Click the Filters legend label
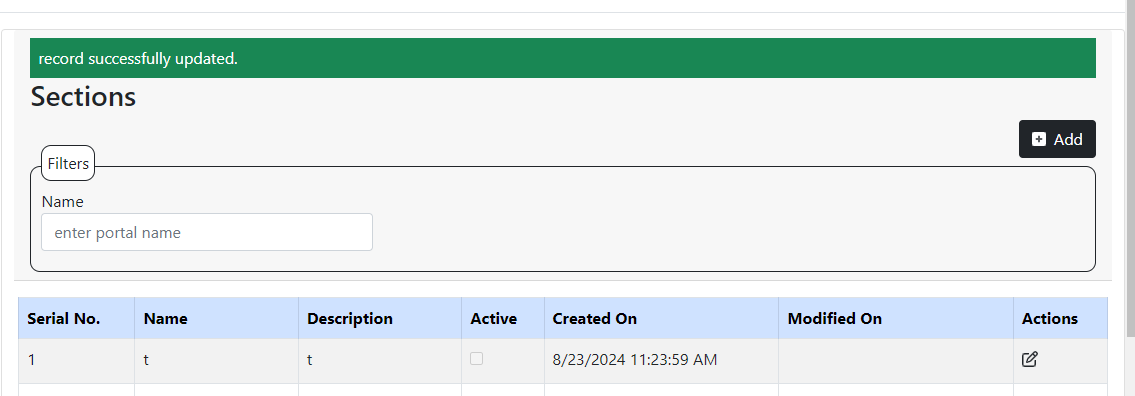Image resolution: width=1135 pixels, height=396 pixels. [x=68, y=164]
